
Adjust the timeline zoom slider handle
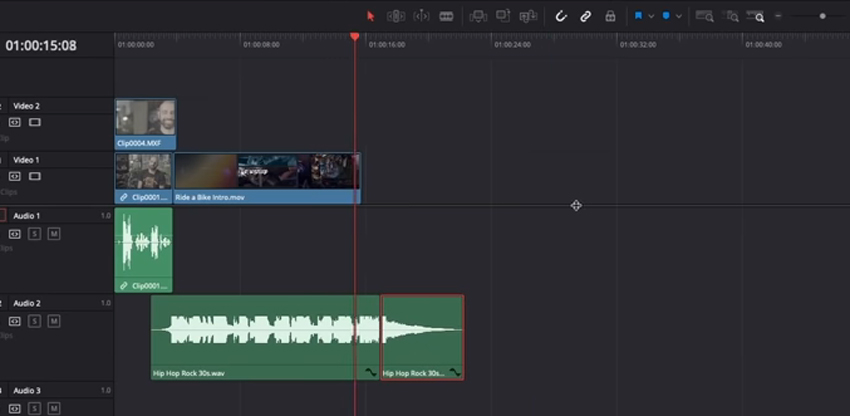[x=823, y=16]
